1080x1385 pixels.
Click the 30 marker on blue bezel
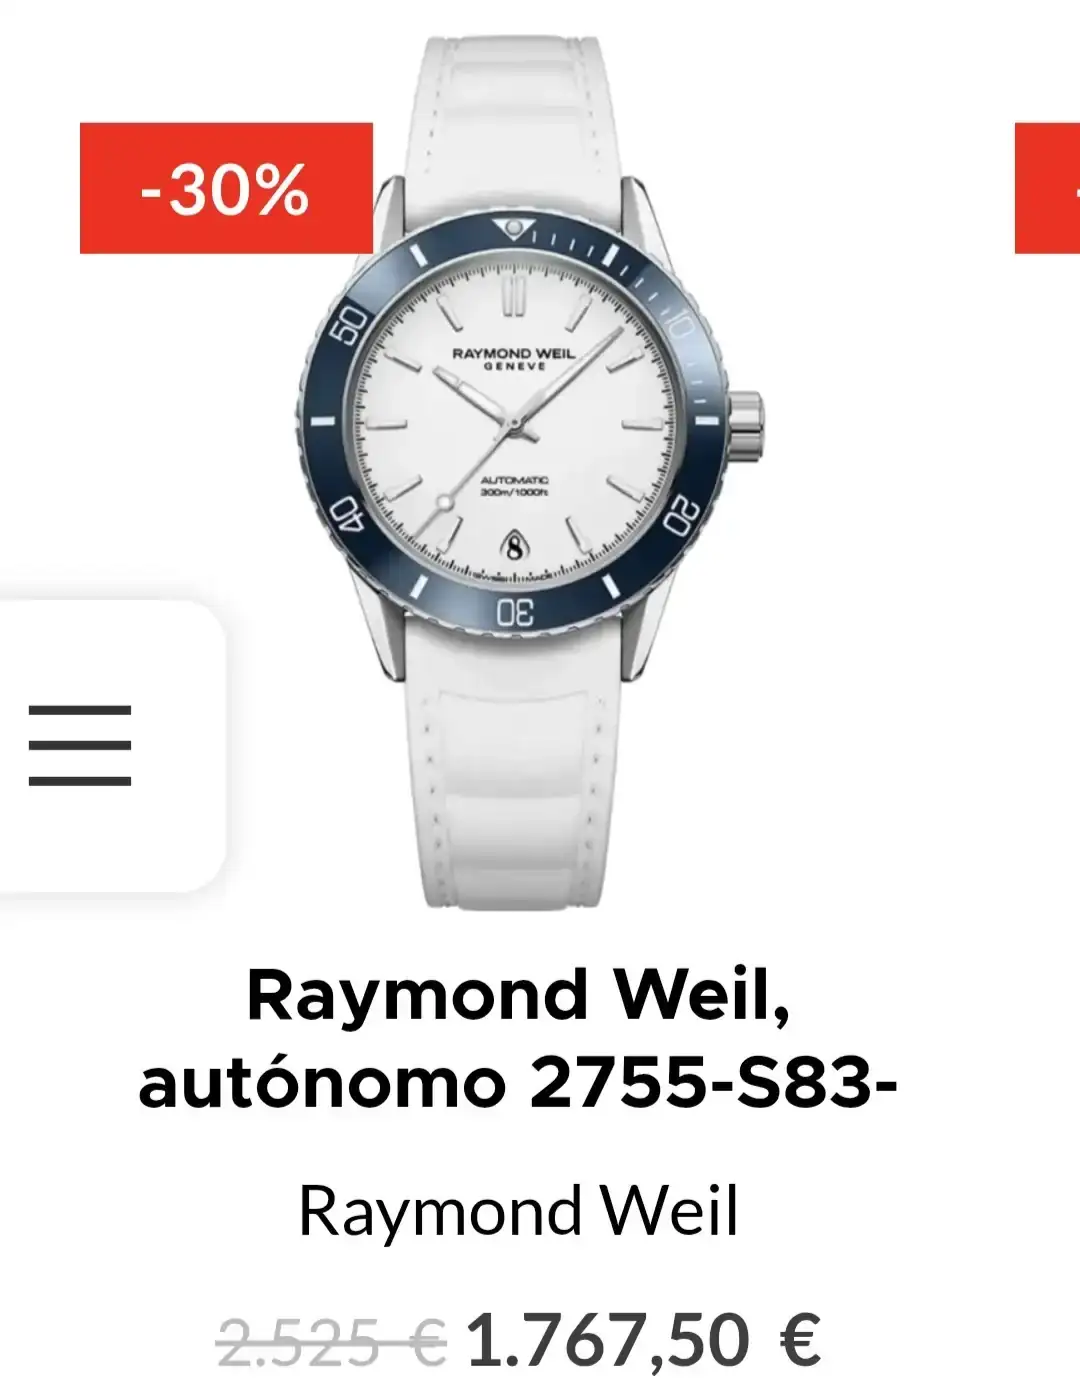pyautogui.click(x=515, y=613)
